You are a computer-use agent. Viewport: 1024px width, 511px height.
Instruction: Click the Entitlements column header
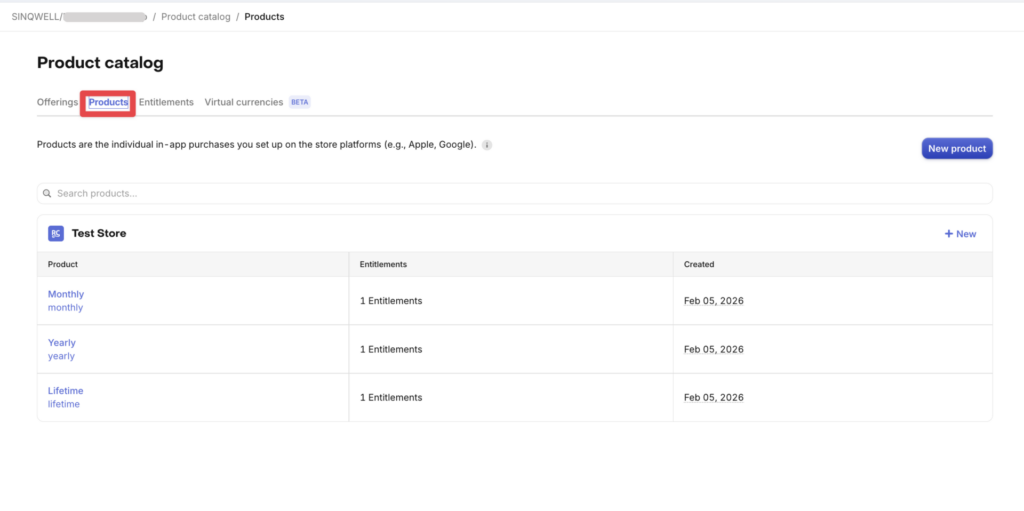point(383,264)
